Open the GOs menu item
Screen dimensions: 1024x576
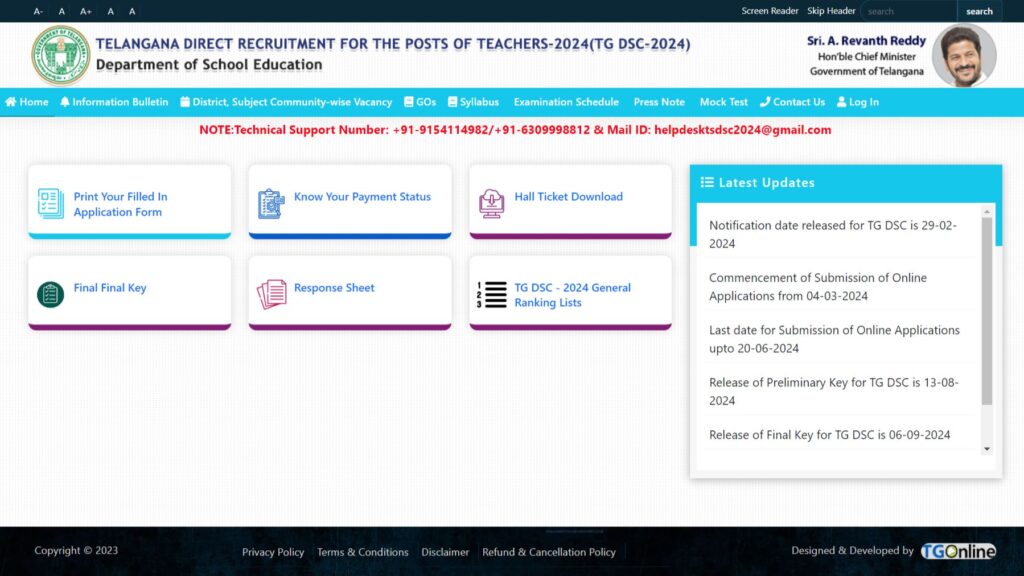(x=420, y=102)
